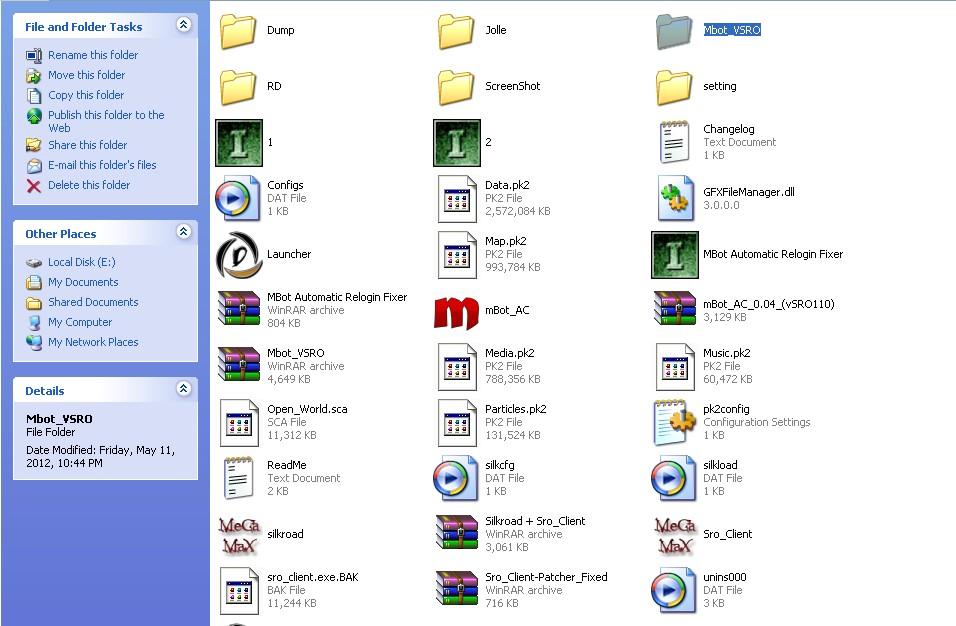The height and width of the screenshot is (626, 956).
Task: Open the silkroad MeGa MaX icon
Action: click(239, 535)
